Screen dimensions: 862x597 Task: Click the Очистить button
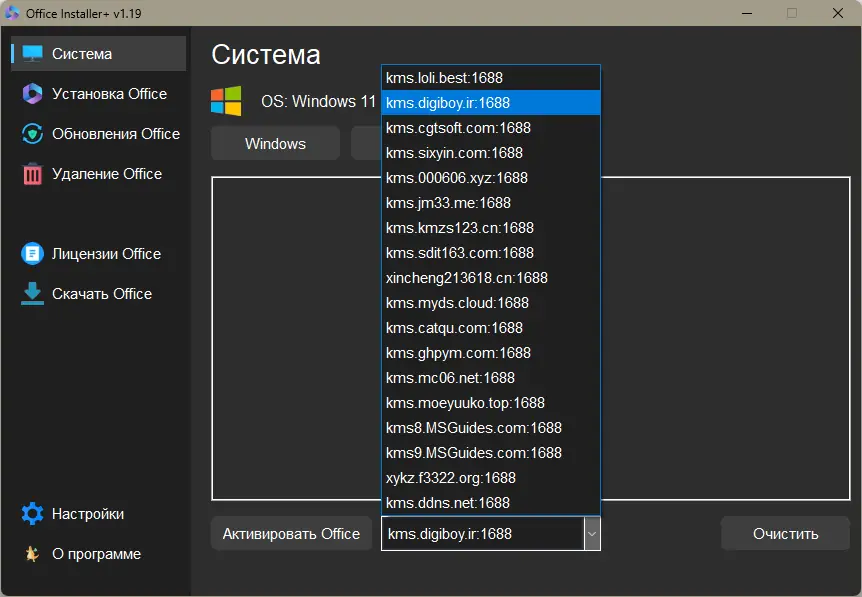click(785, 533)
